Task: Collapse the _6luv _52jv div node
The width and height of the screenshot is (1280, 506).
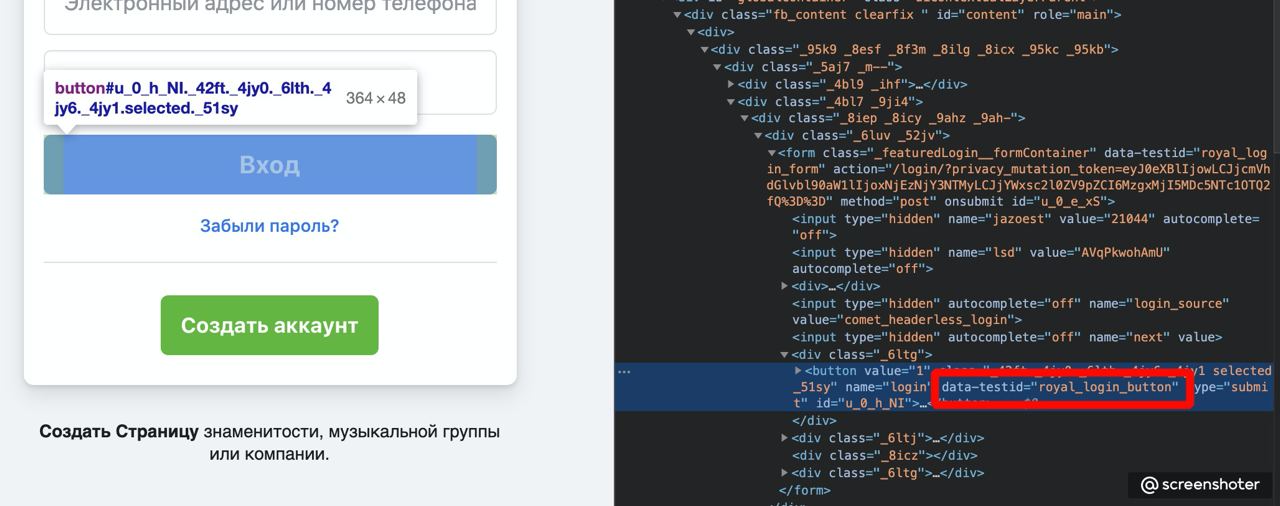Action: coord(758,135)
